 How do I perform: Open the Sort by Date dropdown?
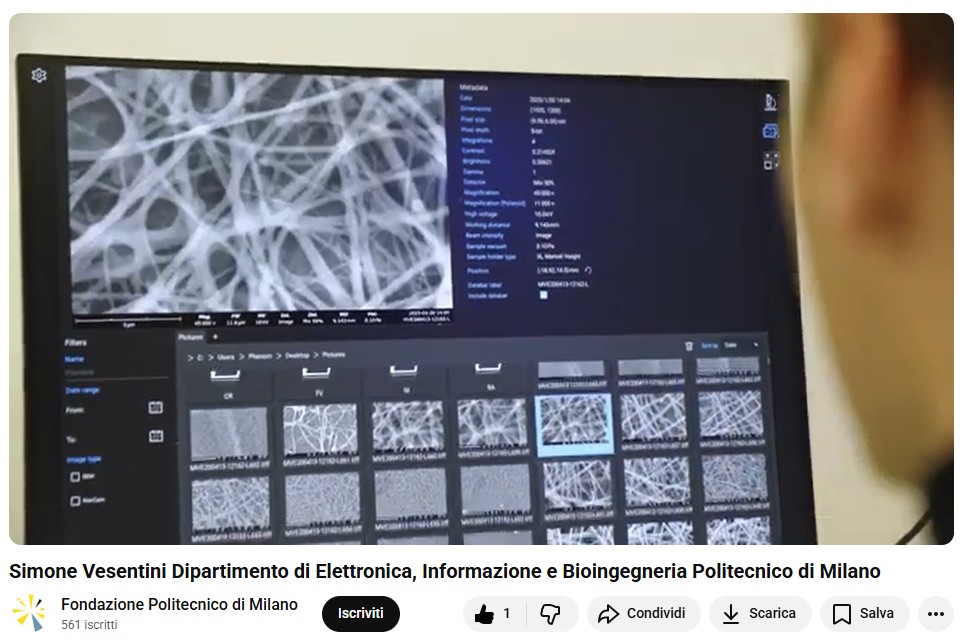click(x=740, y=345)
